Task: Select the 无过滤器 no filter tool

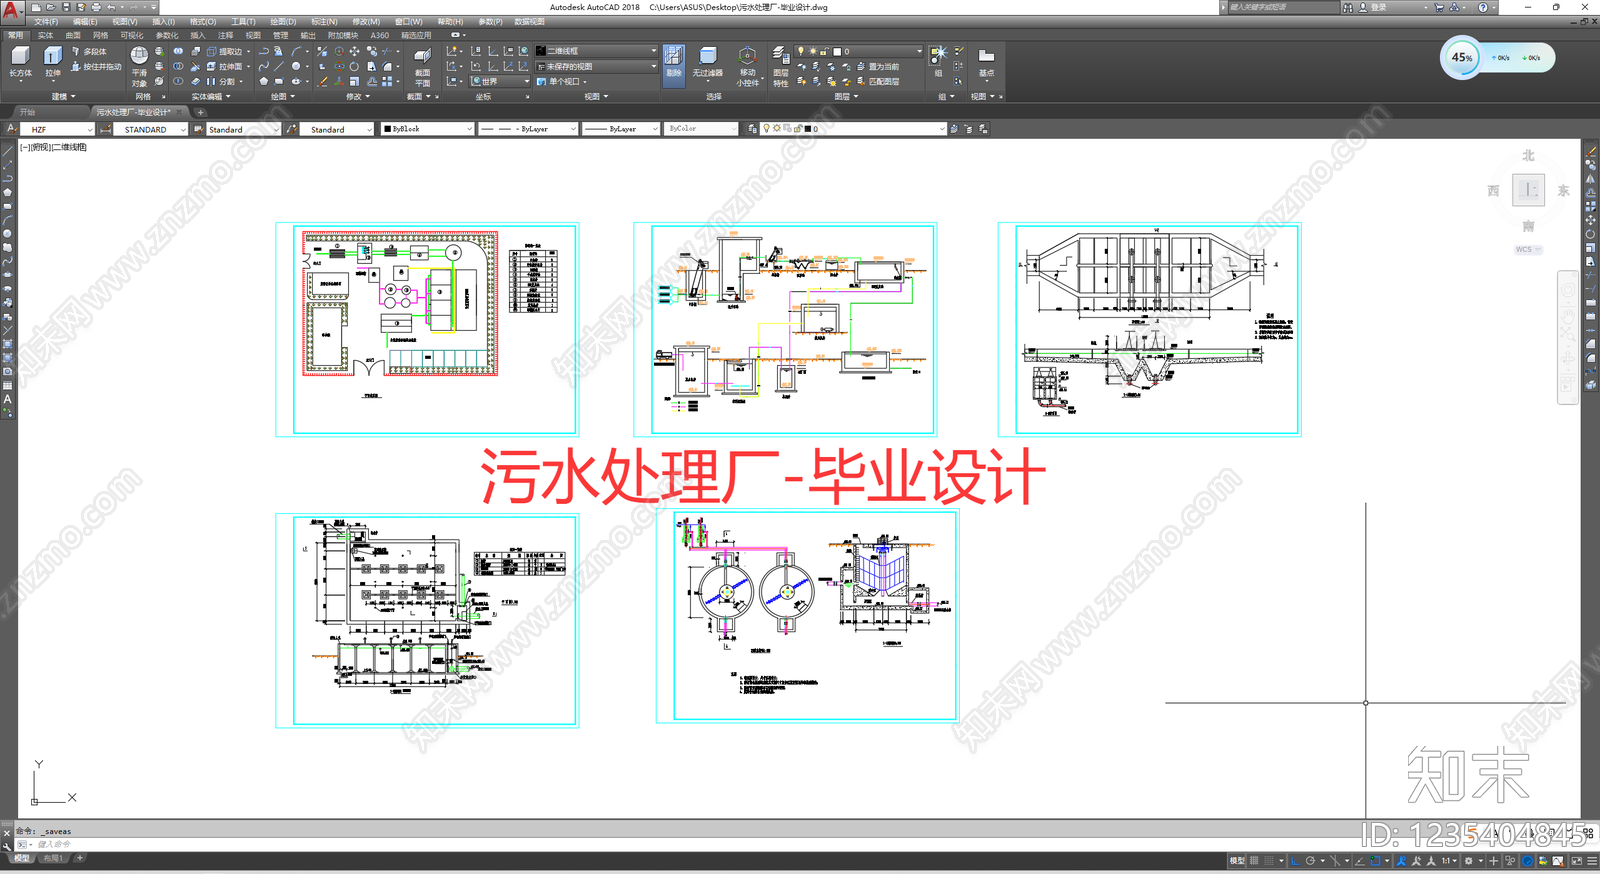Action: coord(707,62)
